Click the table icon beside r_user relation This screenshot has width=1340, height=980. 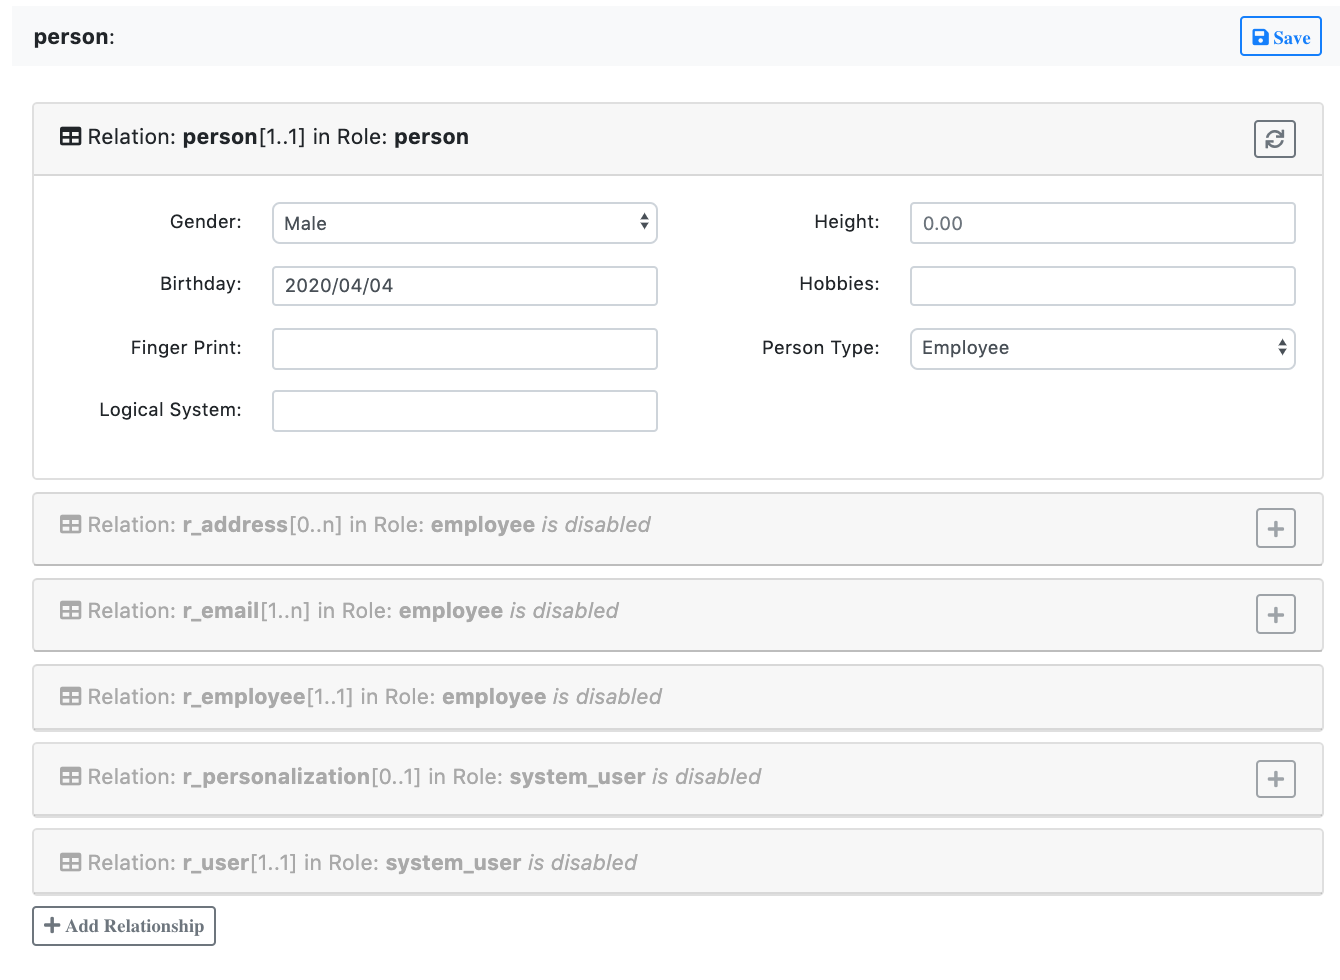coord(70,863)
